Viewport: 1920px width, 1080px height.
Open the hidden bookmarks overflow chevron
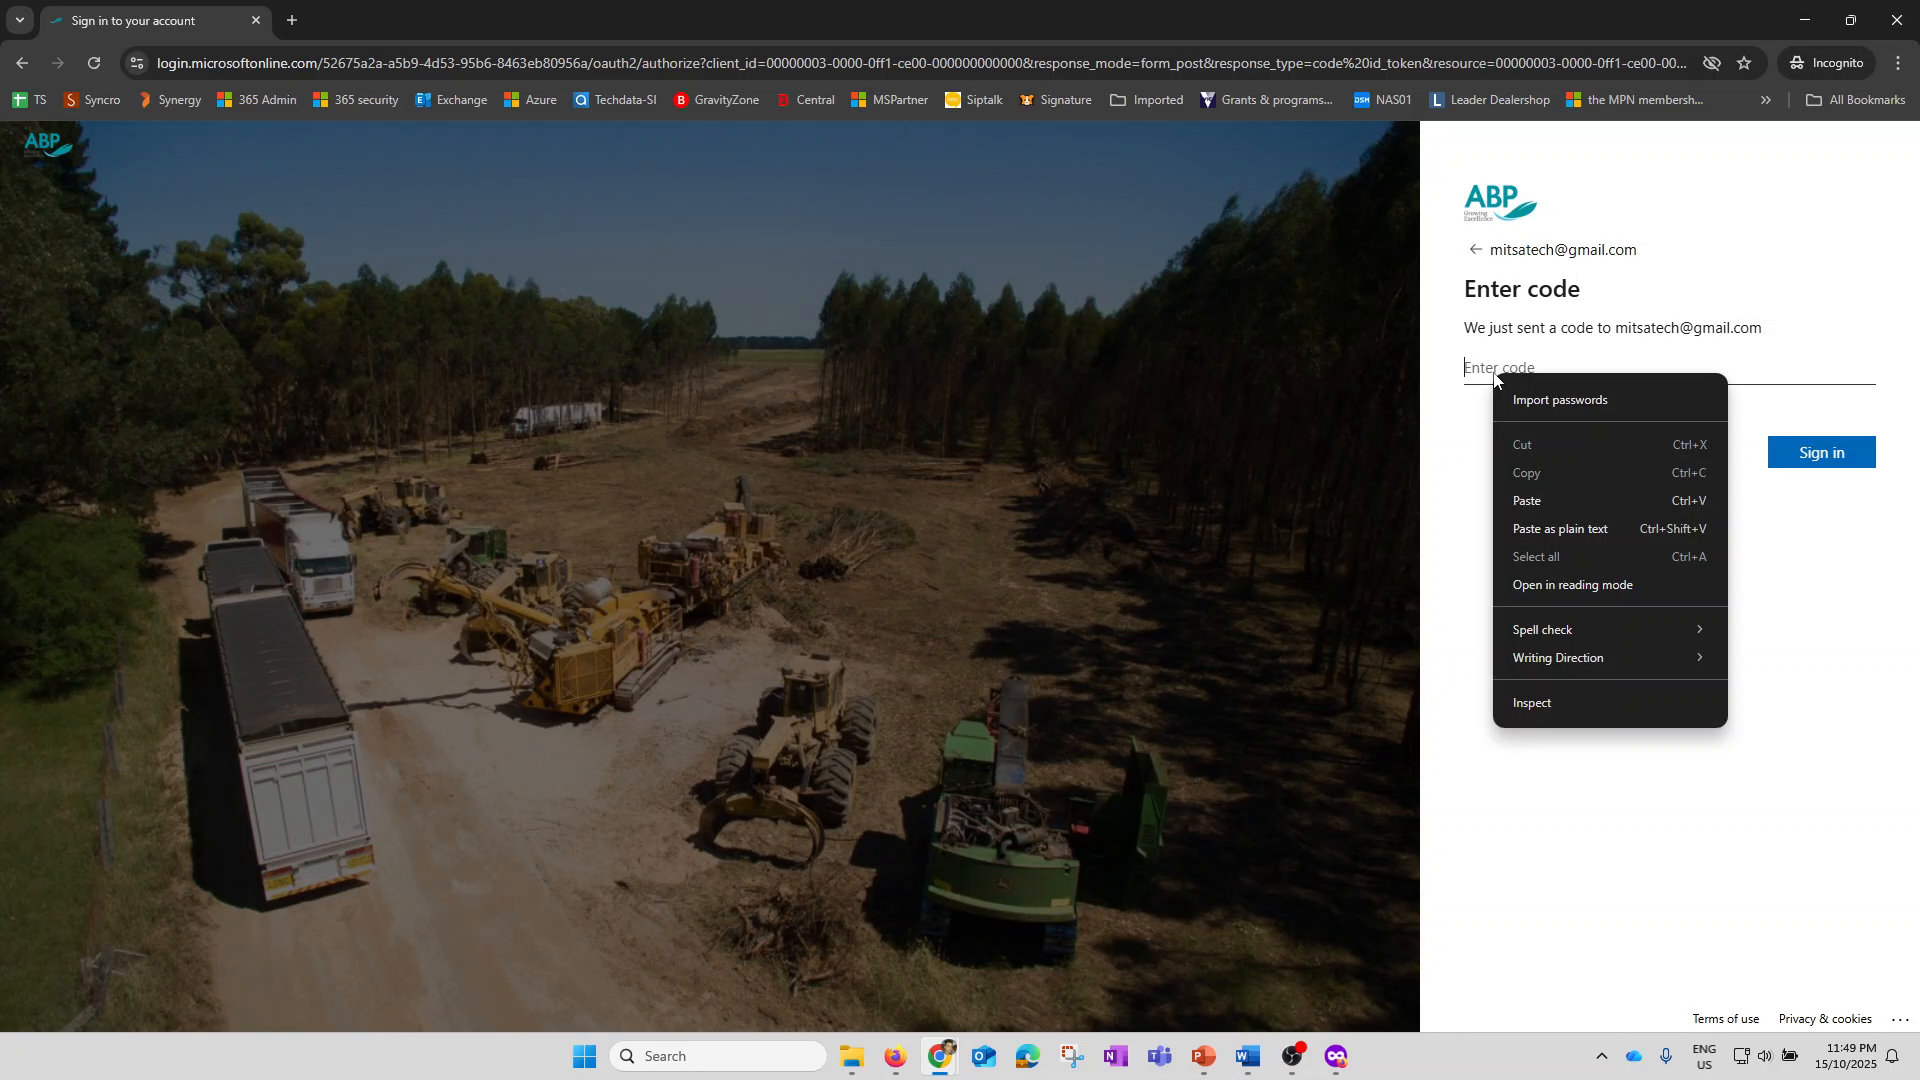click(x=1766, y=100)
